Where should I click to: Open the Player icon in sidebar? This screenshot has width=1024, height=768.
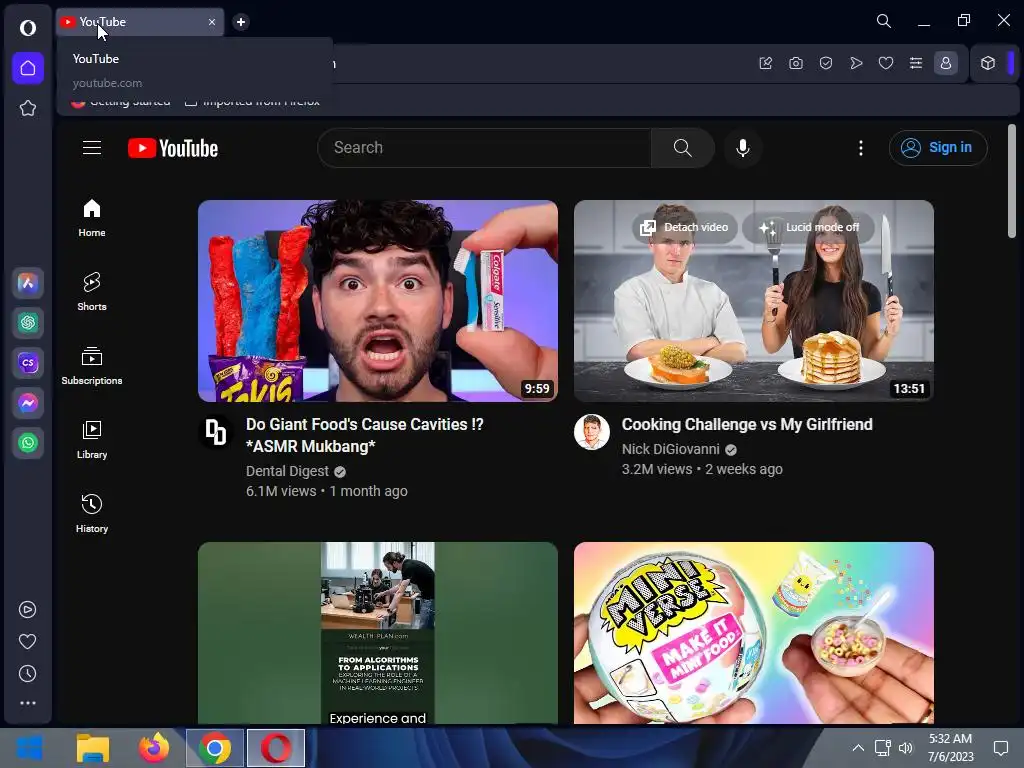pyautogui.click(x=27, y=610)
